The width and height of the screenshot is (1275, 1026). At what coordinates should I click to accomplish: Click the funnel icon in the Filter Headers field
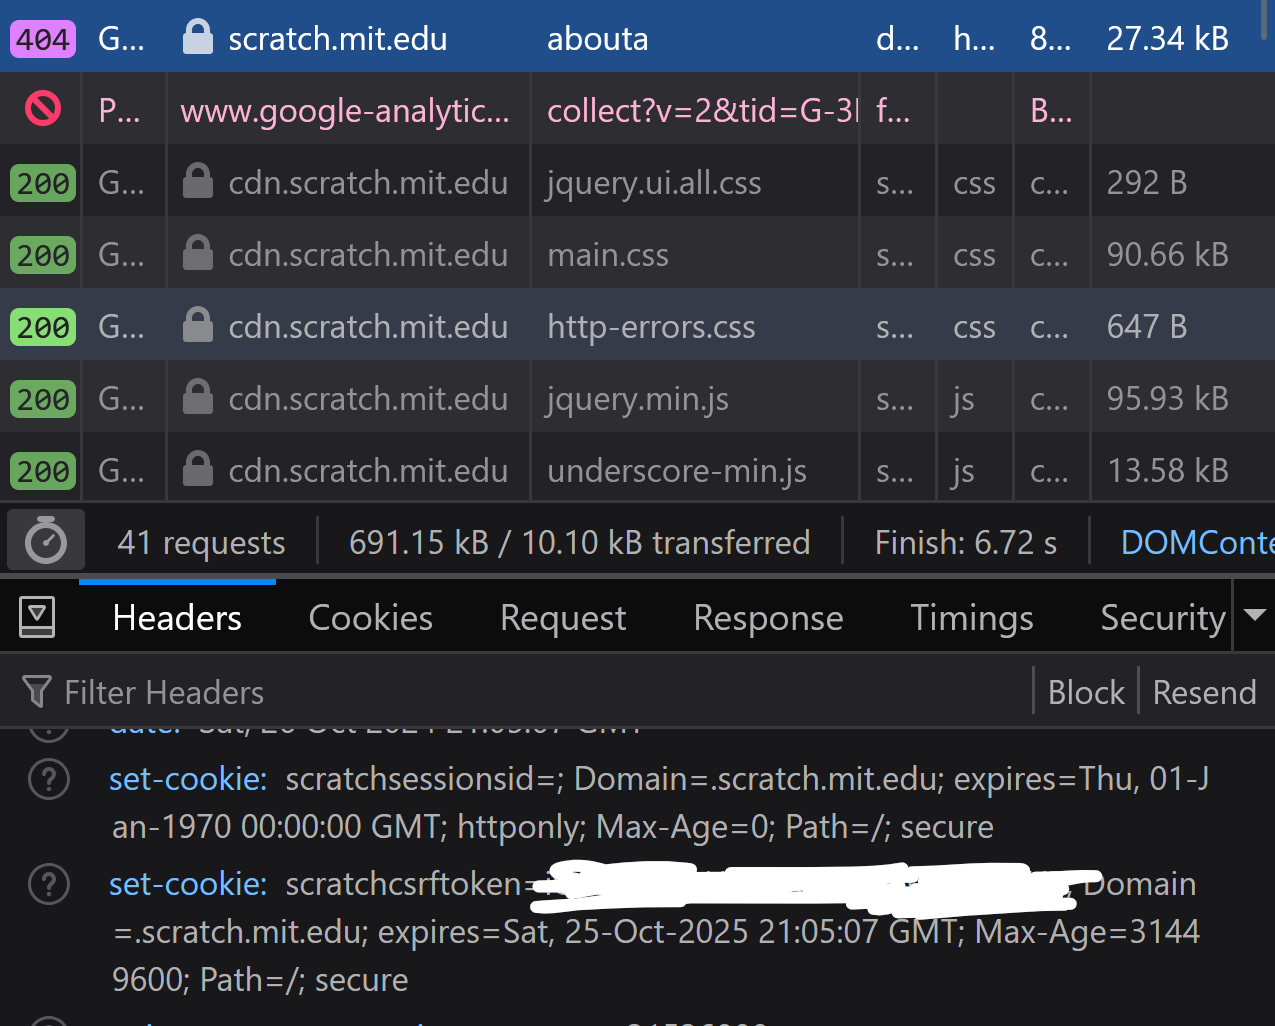[36, 691]
